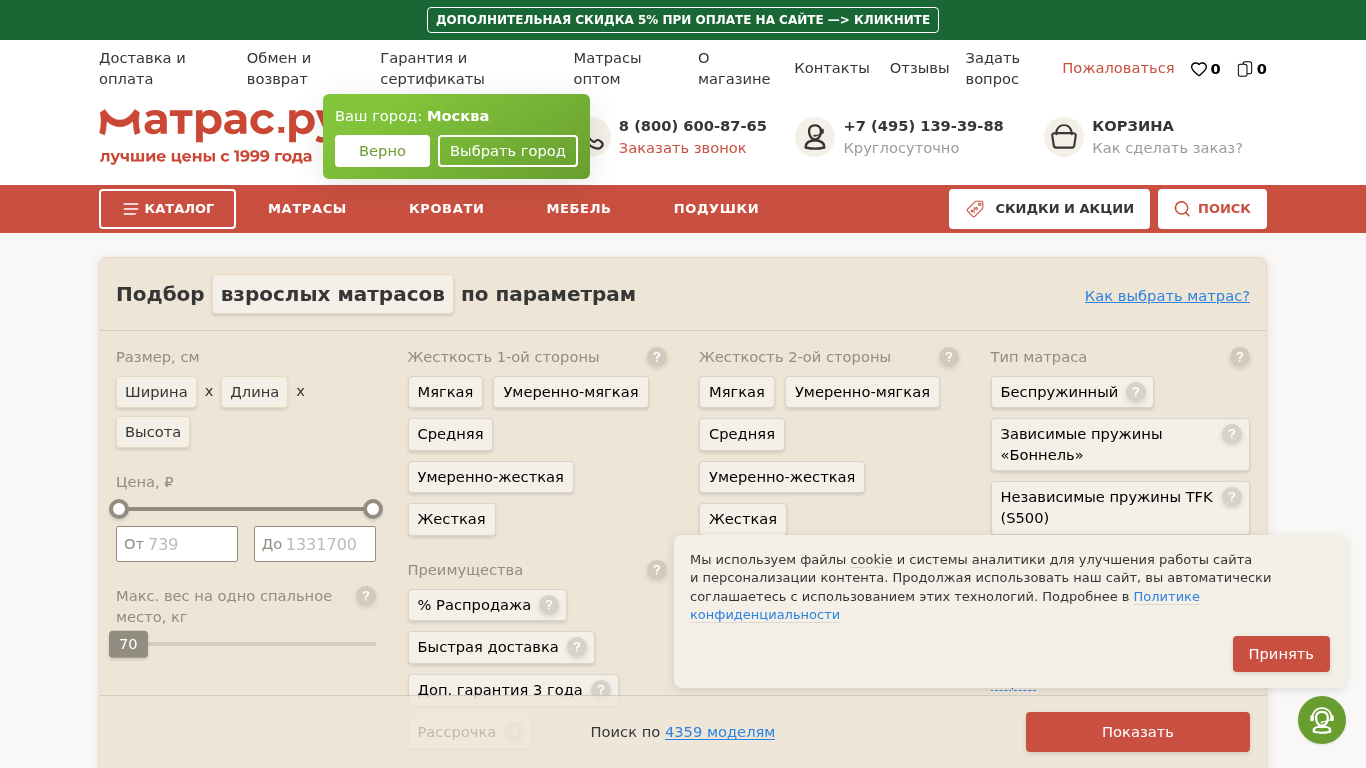Open the Как выбрать матрас? link
The height and width of the screenshot is (768, 1366).
pos(1167,296)
